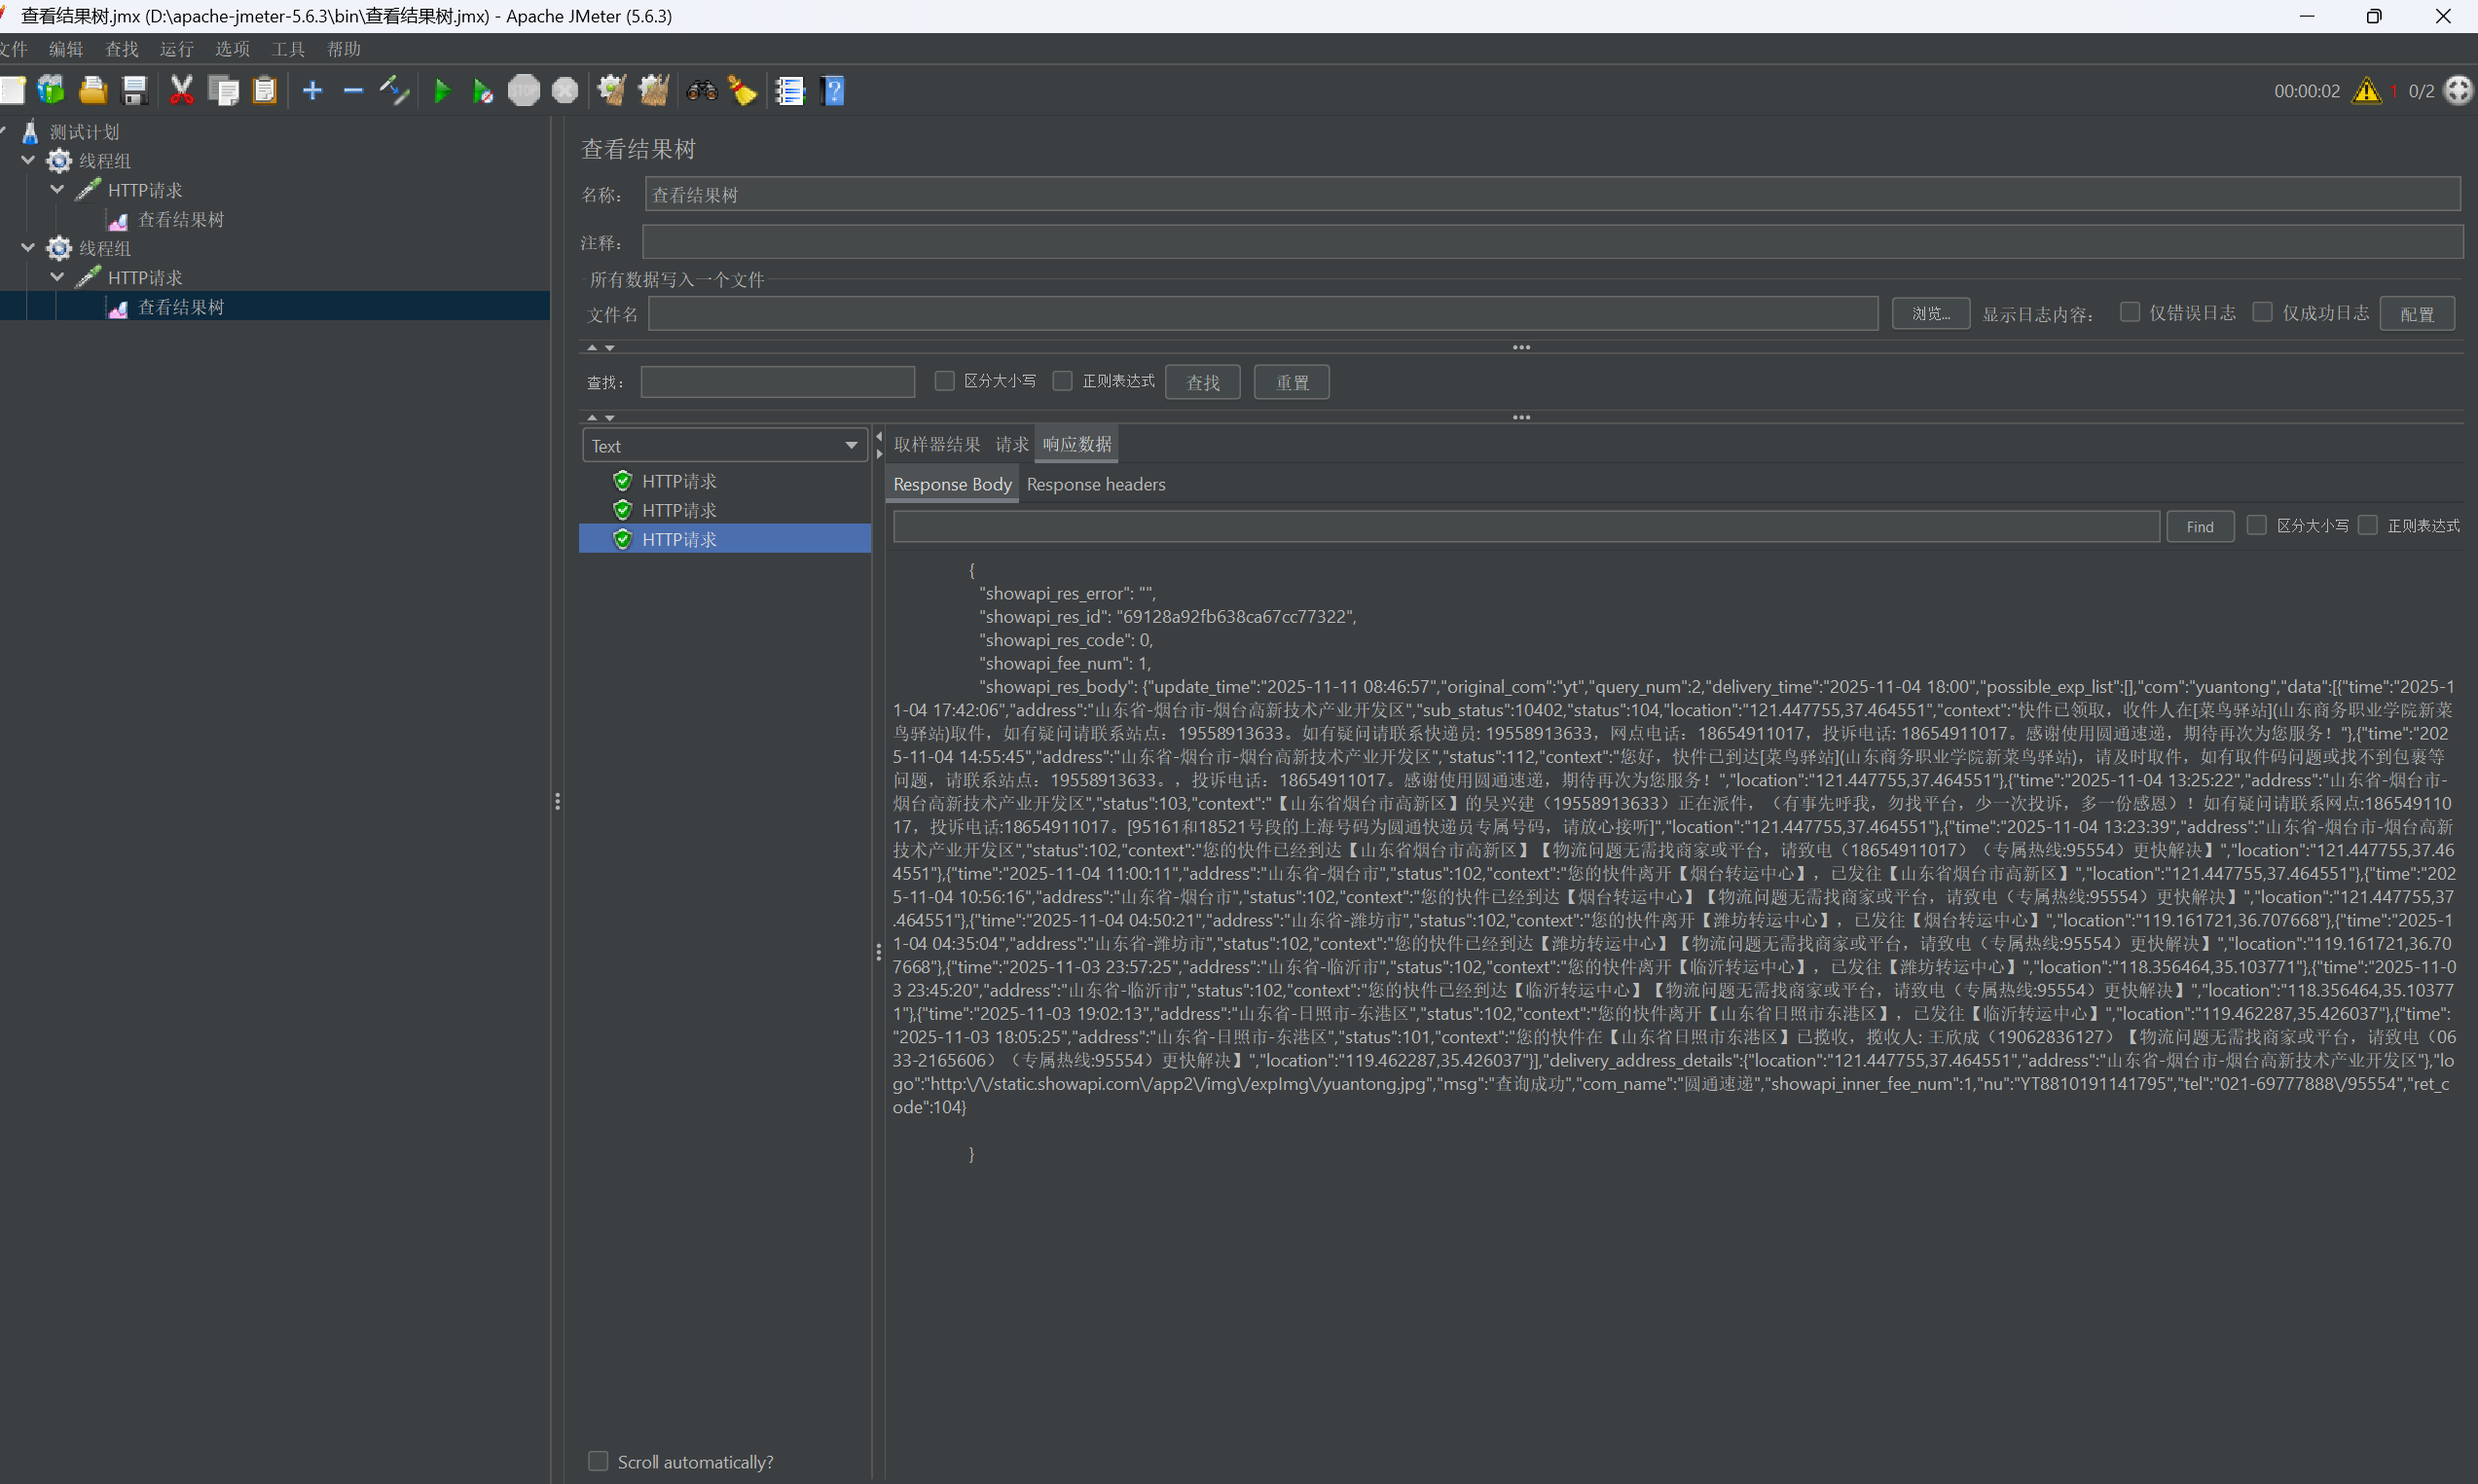Click the 浏览... browse button
Screen dimensions: 2478x1484
(x=1930, y=314)
